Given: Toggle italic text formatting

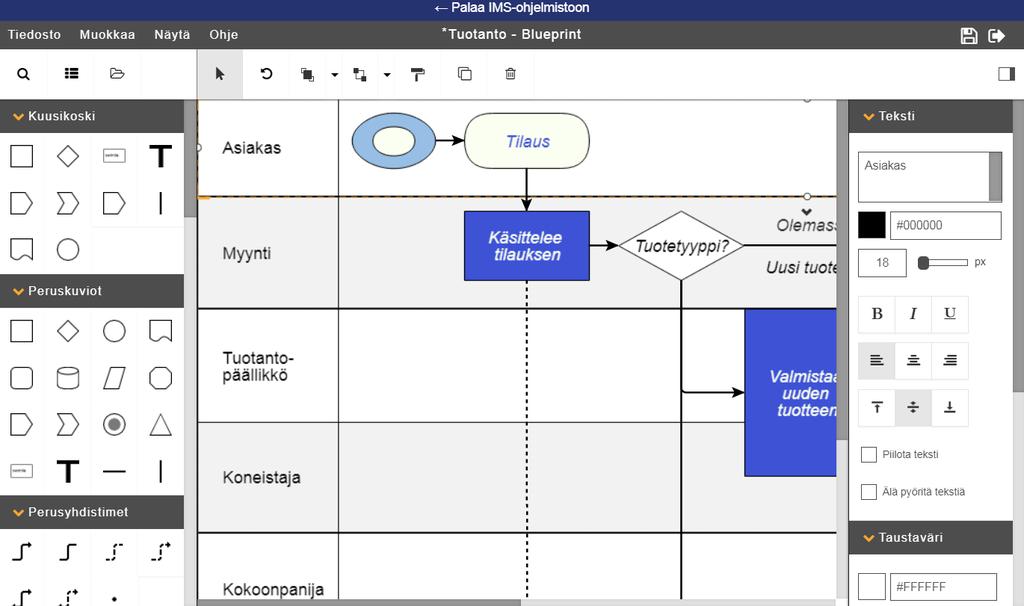Looking at the screenshot, I should coord(913,314).
